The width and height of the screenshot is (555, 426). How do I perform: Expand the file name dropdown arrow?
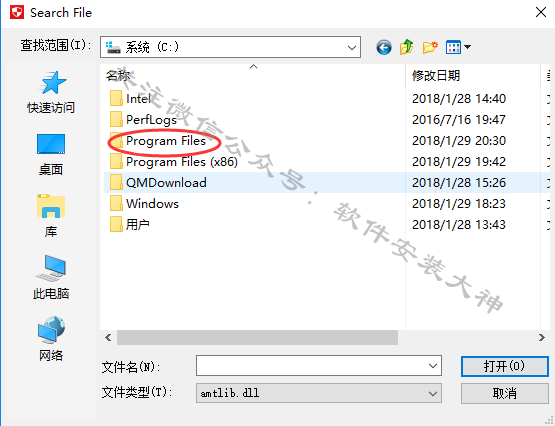click(433, 366)
